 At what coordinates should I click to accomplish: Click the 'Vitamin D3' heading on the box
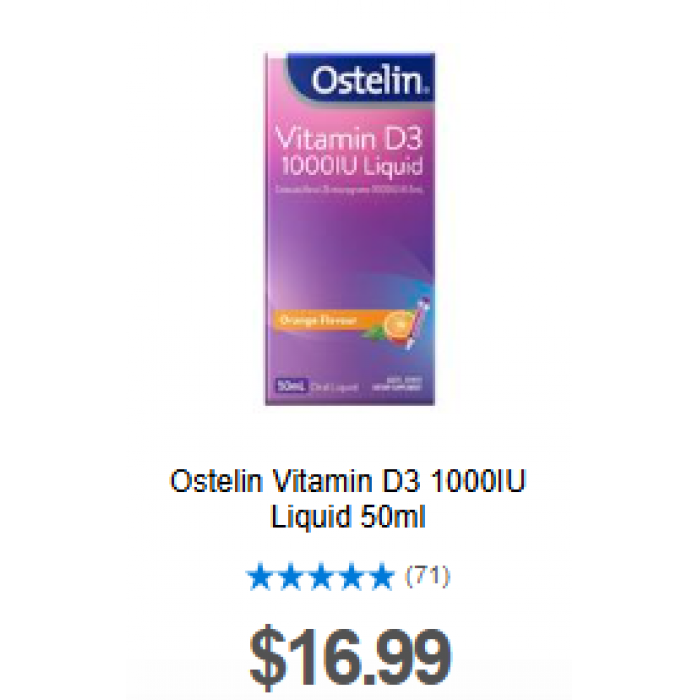pyautogui.click(x=349, y=138)
